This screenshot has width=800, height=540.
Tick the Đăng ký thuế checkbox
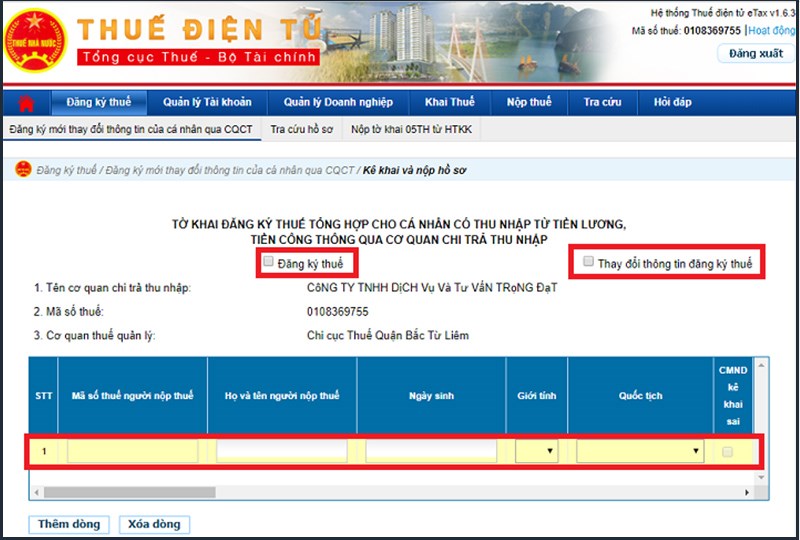268,262
